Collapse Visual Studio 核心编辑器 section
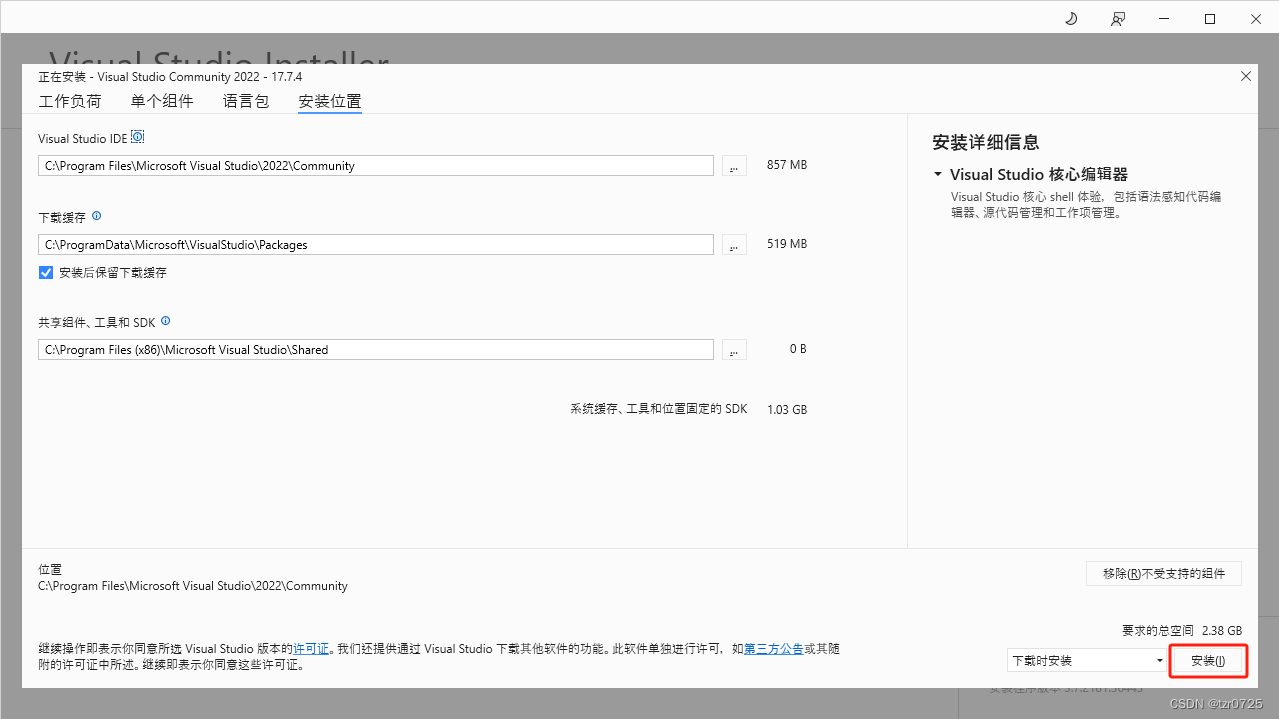 pyautogui.click(x=937, y=175)
